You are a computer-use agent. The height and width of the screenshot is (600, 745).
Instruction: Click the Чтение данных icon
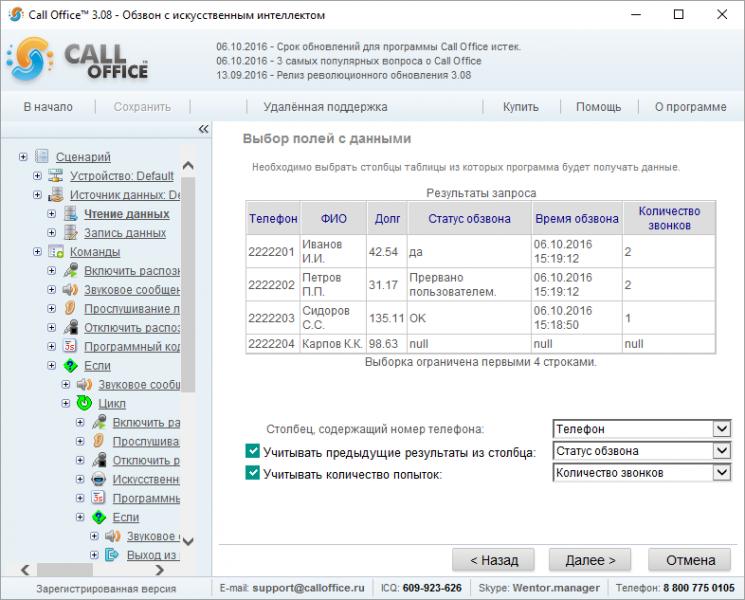pyautogui.click(x=70, y=213)
